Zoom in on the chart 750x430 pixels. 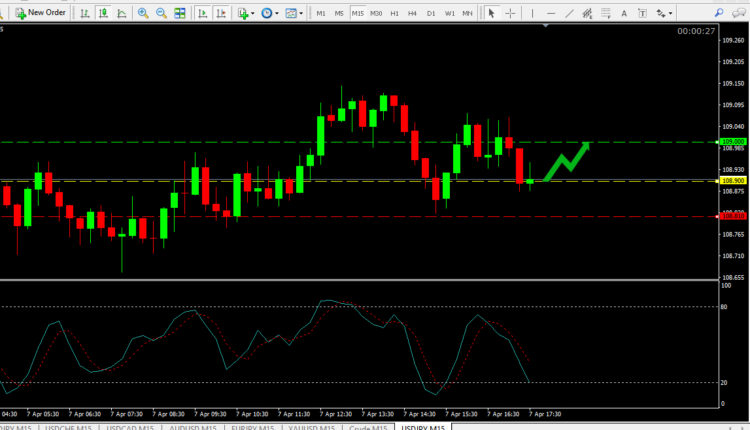tap(143, 13)
